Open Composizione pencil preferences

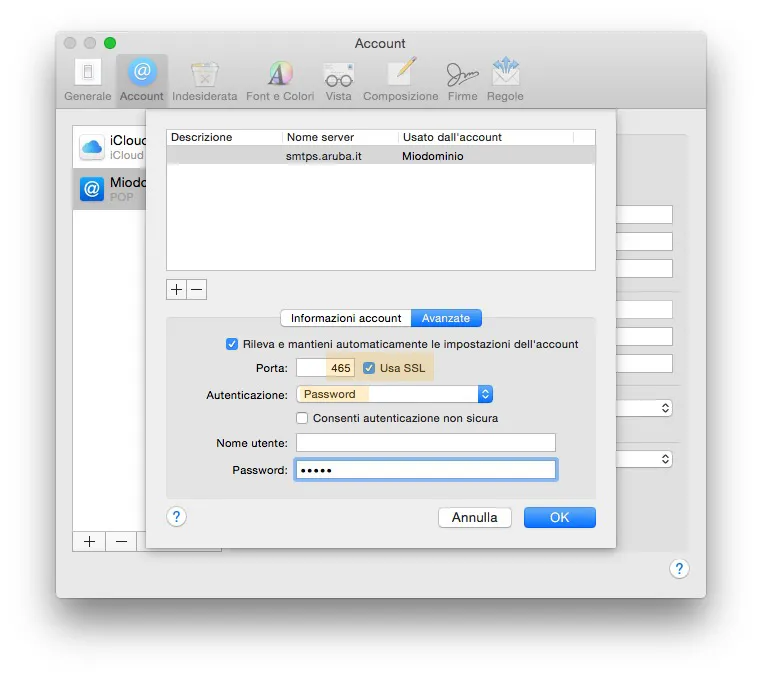click(400, 79)
